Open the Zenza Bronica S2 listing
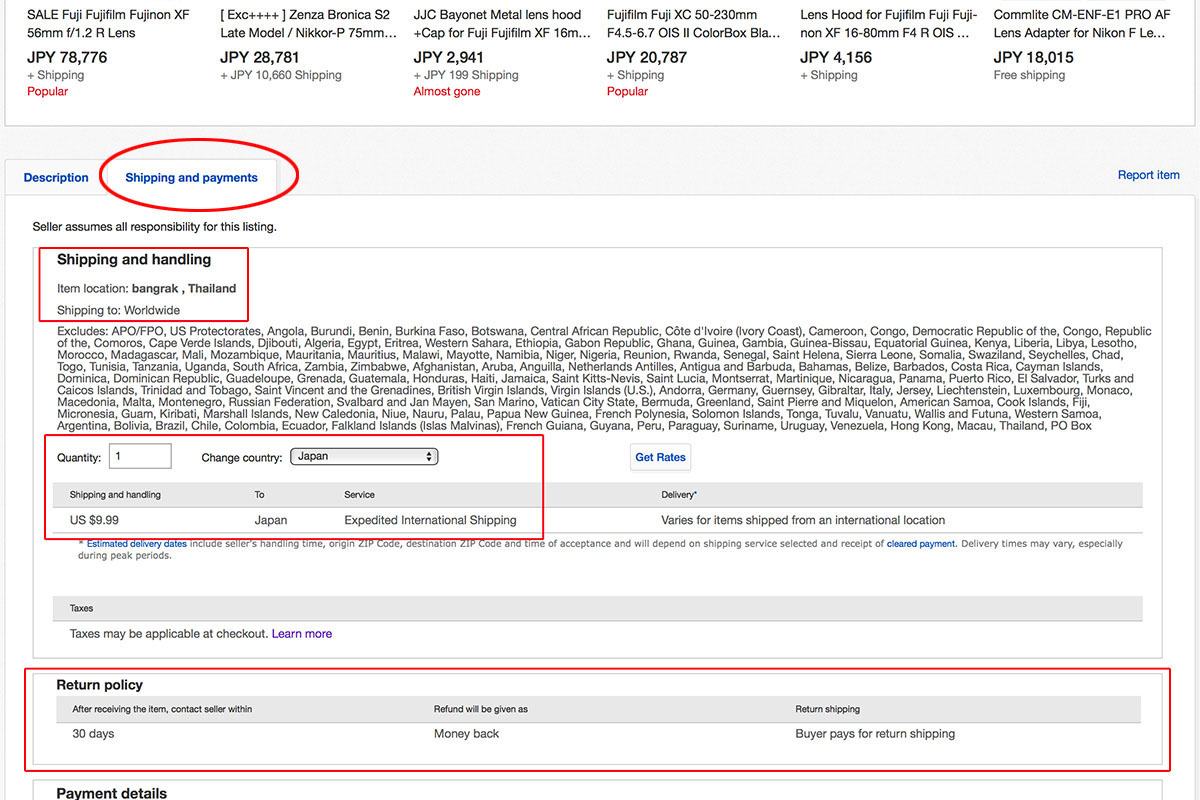Image resolution: width=1200 pixels, height=800 pixels. tap(305, 24)
